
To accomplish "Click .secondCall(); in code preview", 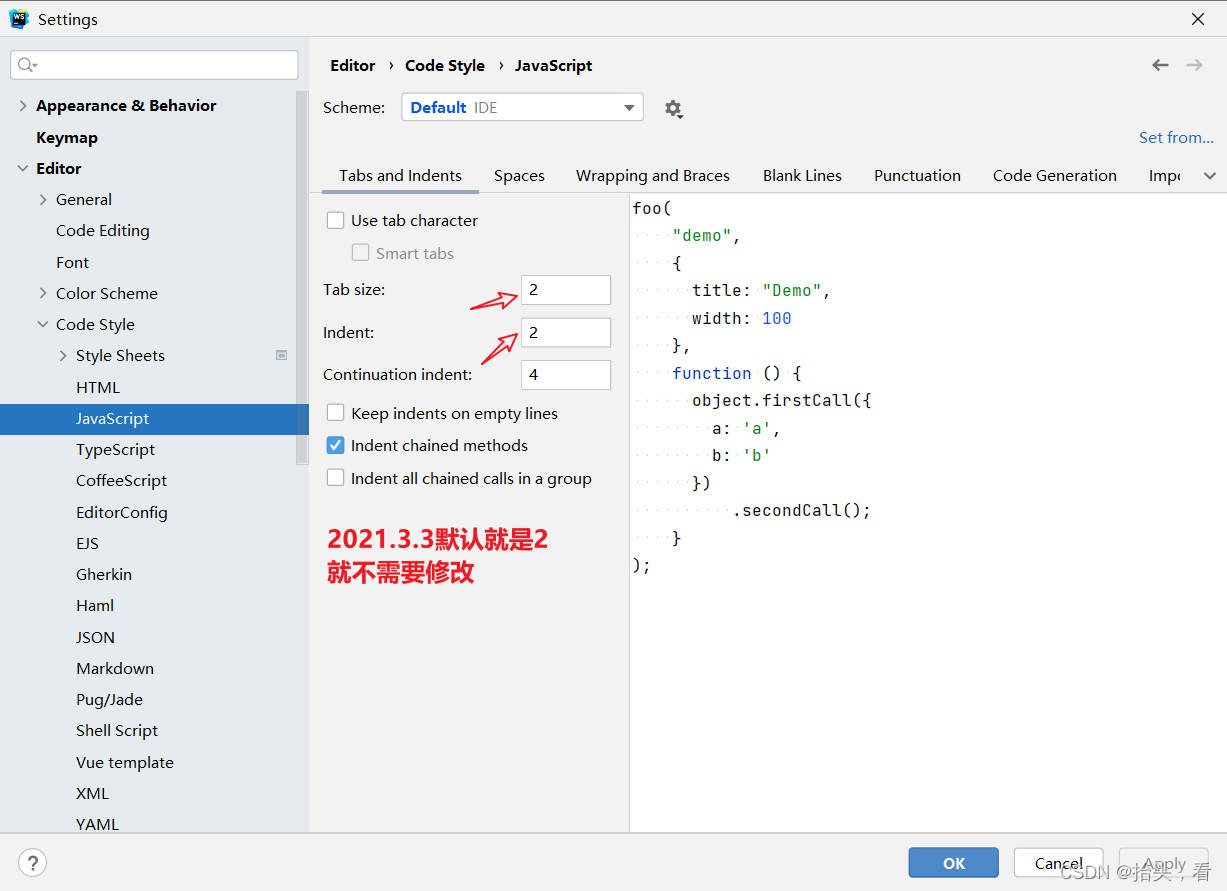I will click(x=802, y=510).
